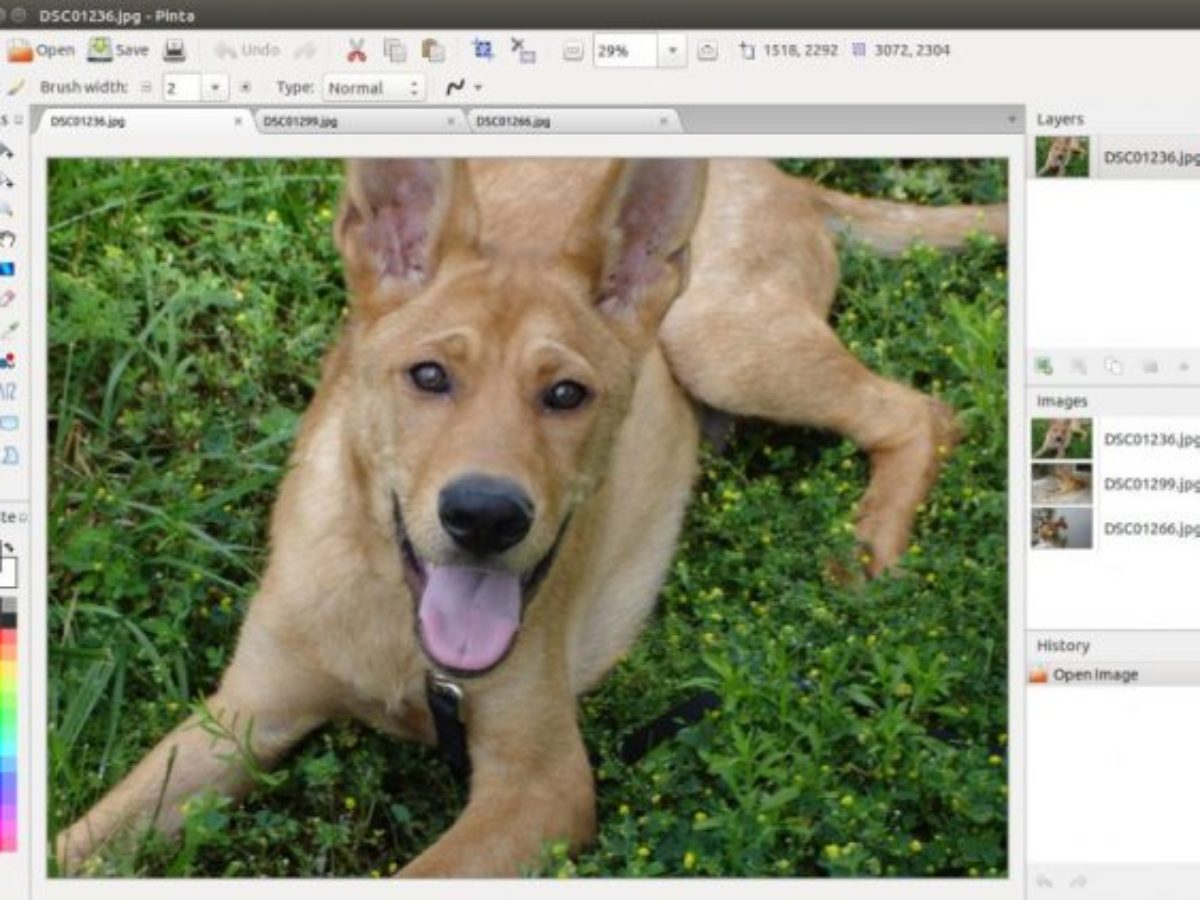The width and height of the screenshot is (1200, 900).
Task: Click the Cut scissors icon
Action: 356,50
